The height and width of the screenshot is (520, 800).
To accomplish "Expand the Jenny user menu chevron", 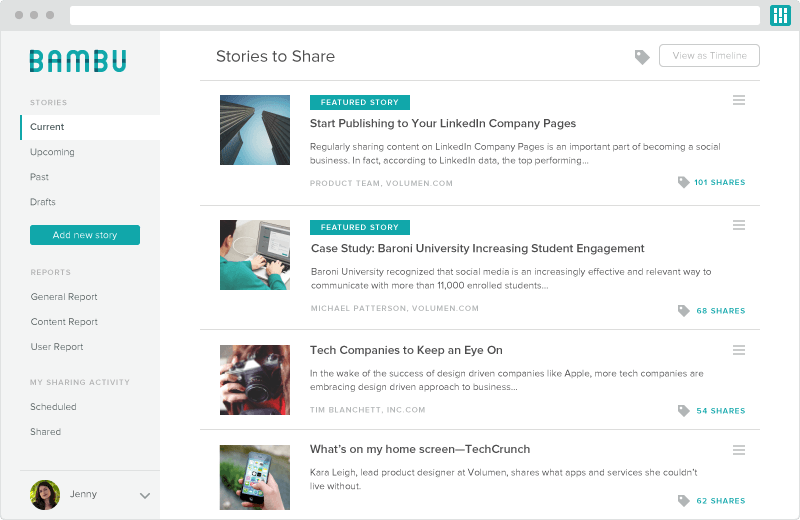I will pos(144,495).
